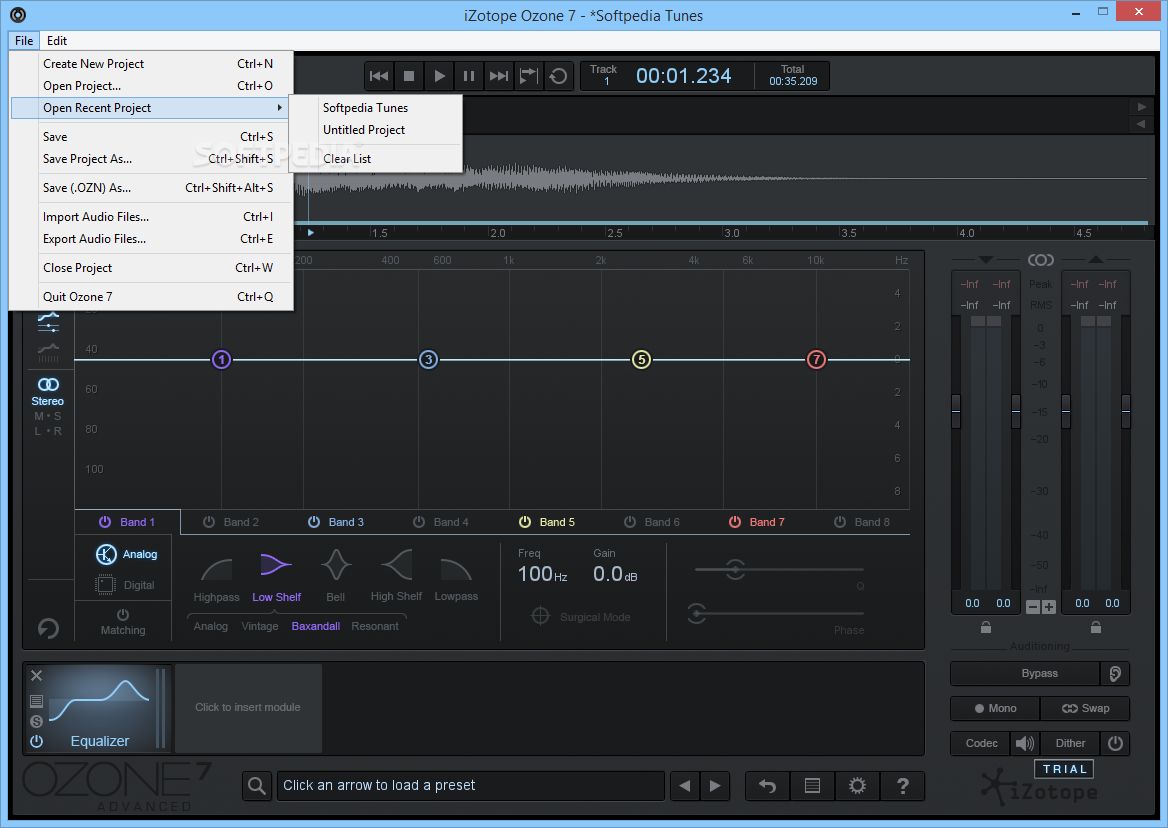Toggle the Equalizer module power button
Viewport: 1168px width, 828px height.
pyautogui.click(x=36, y=742)
